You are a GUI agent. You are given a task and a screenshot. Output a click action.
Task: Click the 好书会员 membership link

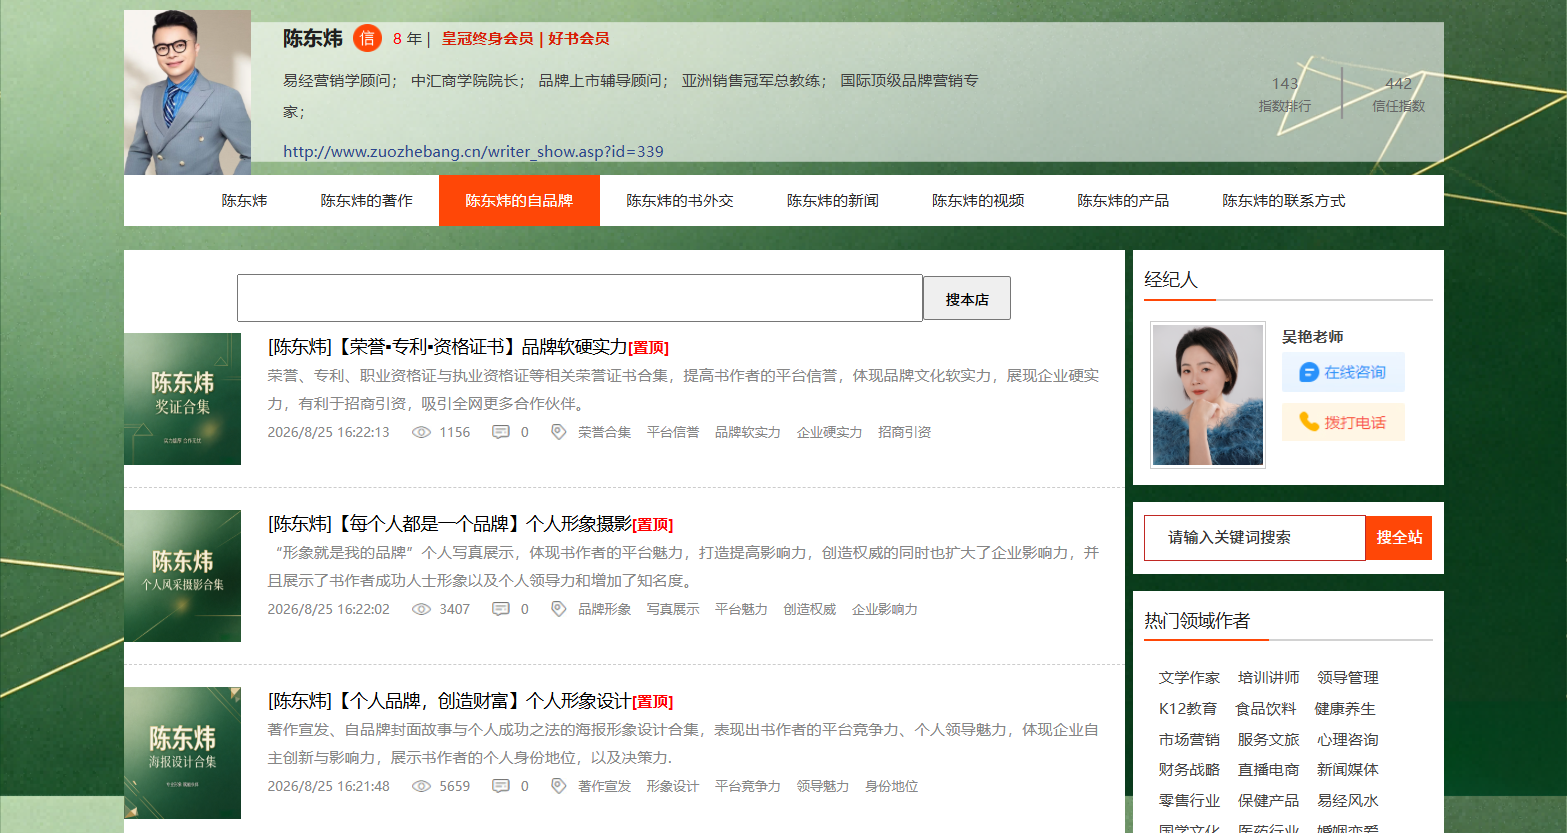[579, 39]
